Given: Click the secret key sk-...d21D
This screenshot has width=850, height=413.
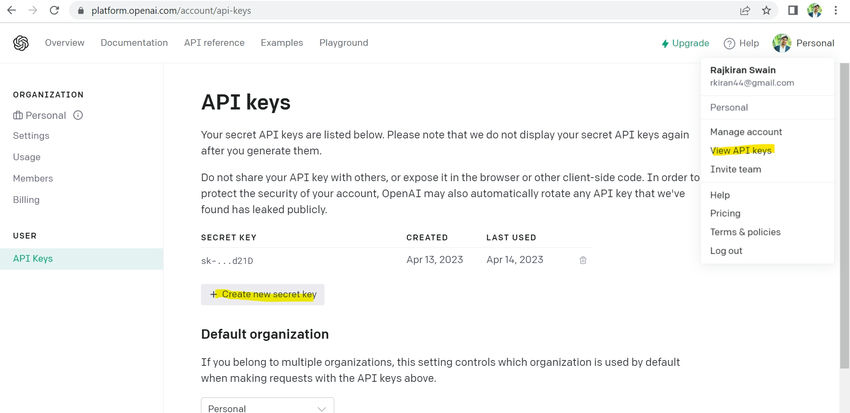Looking at the screenshot, I should tap(227, 261).
